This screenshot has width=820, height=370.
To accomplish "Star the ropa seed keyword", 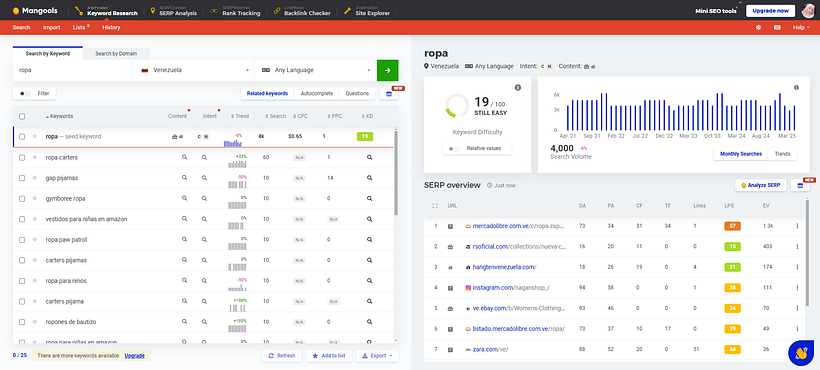I will [35, 136].
